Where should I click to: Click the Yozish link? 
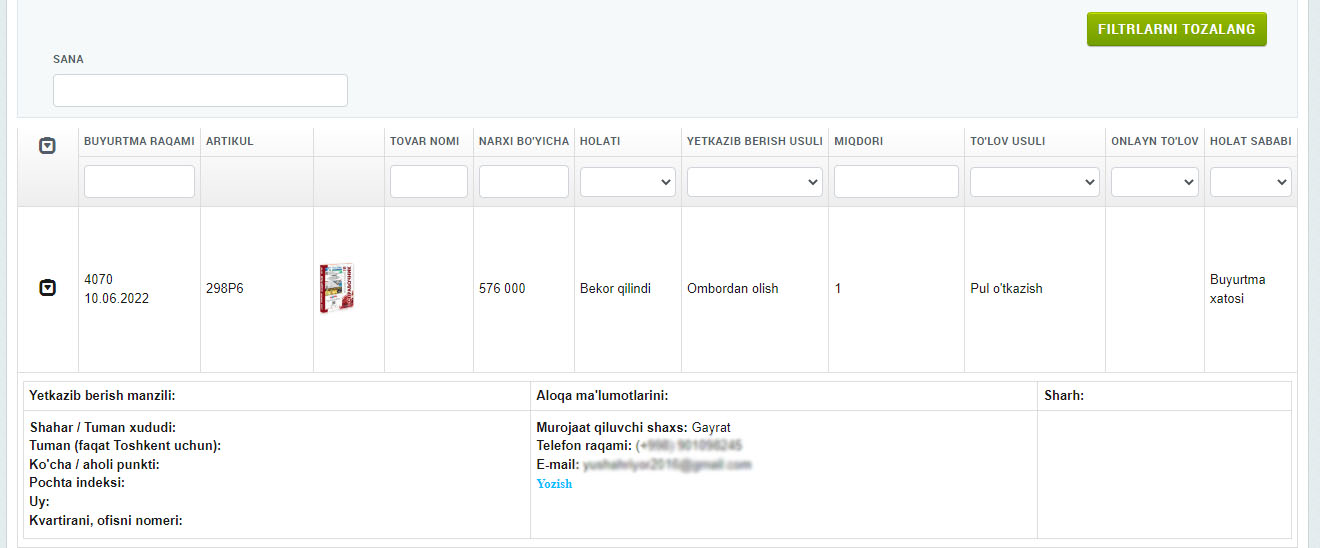coord(554,484)
